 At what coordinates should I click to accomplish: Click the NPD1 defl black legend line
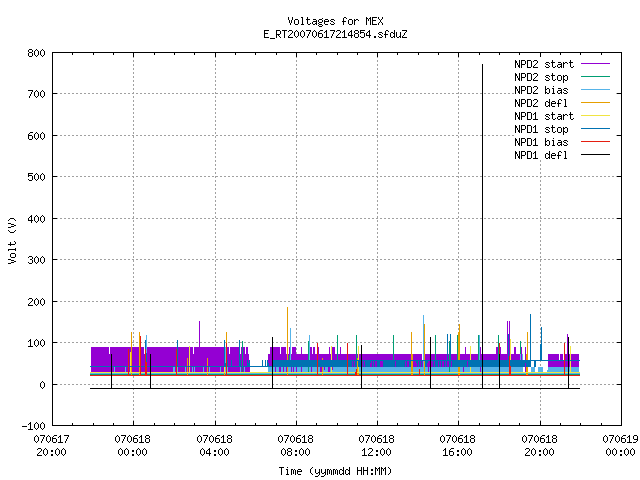595,155
